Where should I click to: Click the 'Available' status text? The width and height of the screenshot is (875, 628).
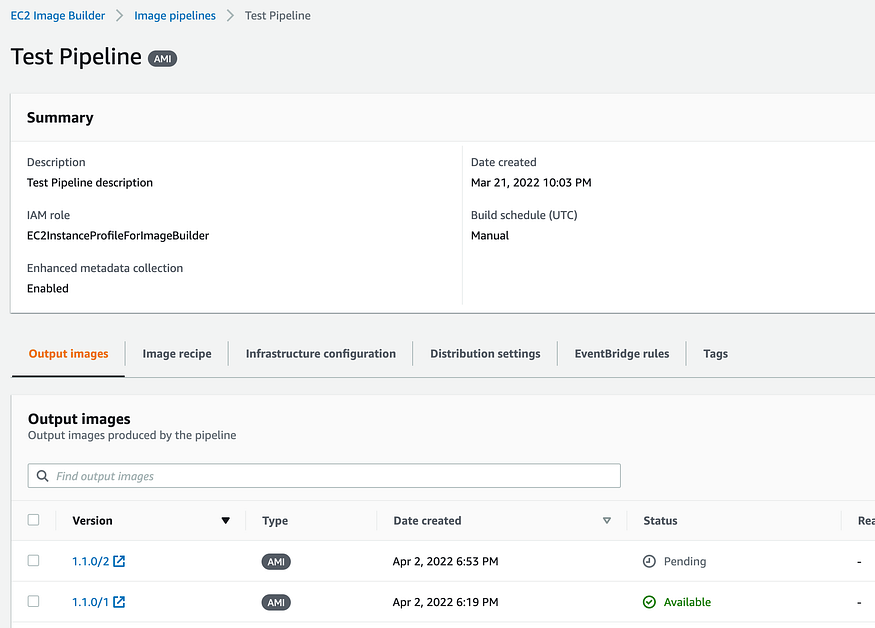(x=688, y=602)
